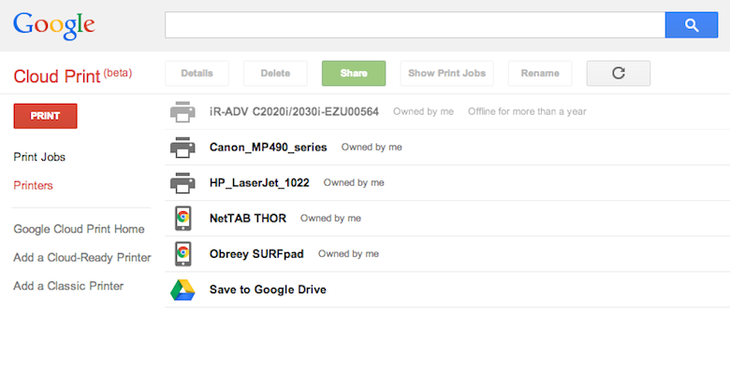Click the NetTAB THOR Chrome phone icon
This screenshot has height=370, width=730.
[183, 218]
